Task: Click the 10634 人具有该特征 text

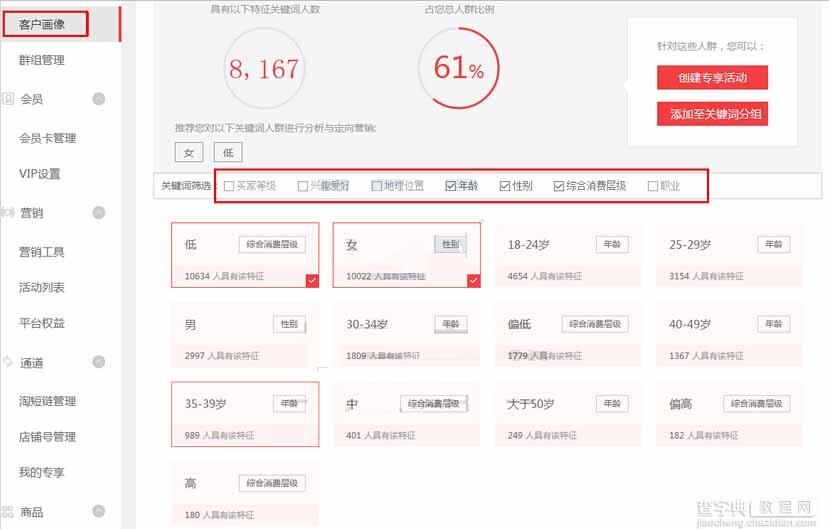Action: coord(224,276)
